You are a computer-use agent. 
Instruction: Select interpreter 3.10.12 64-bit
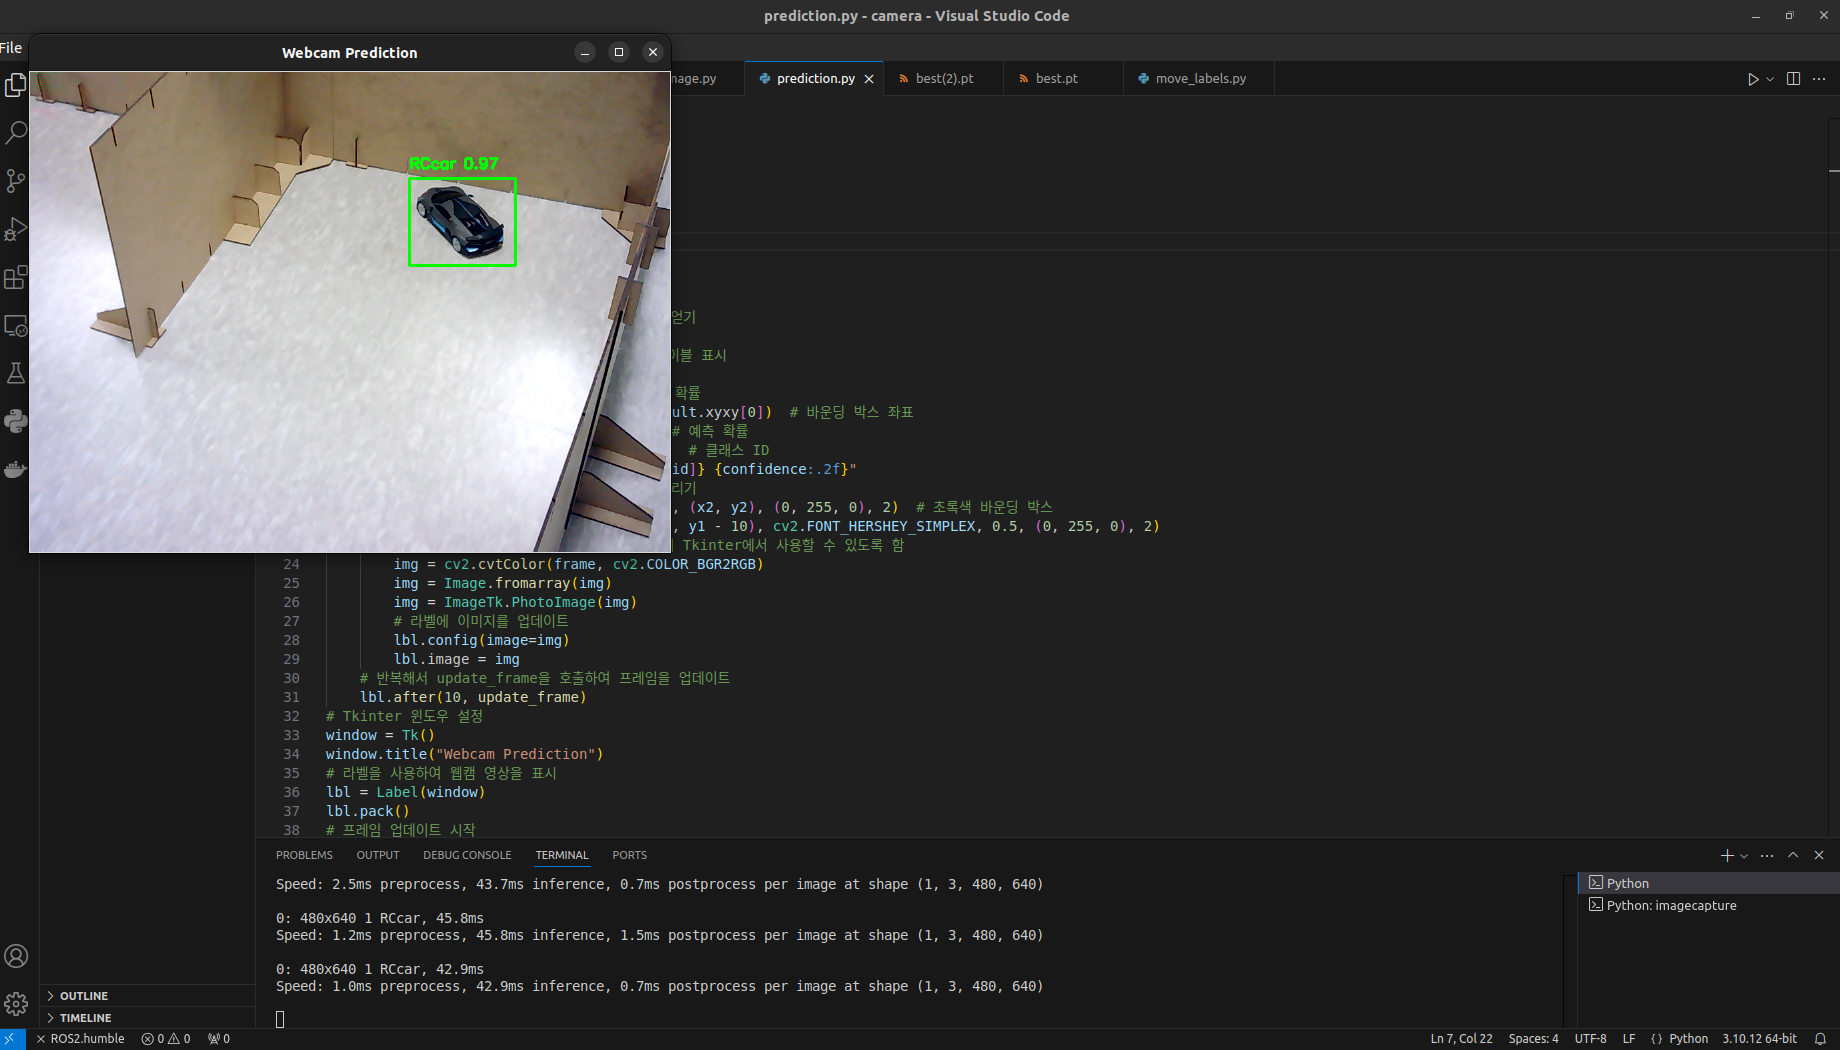[1759, 1039]
